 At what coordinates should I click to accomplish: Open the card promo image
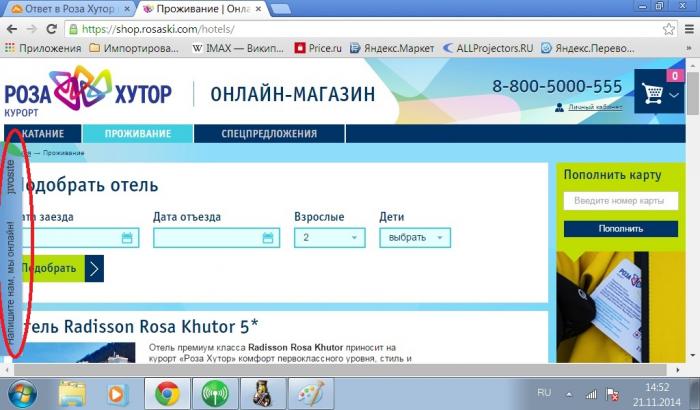(621, 307)
